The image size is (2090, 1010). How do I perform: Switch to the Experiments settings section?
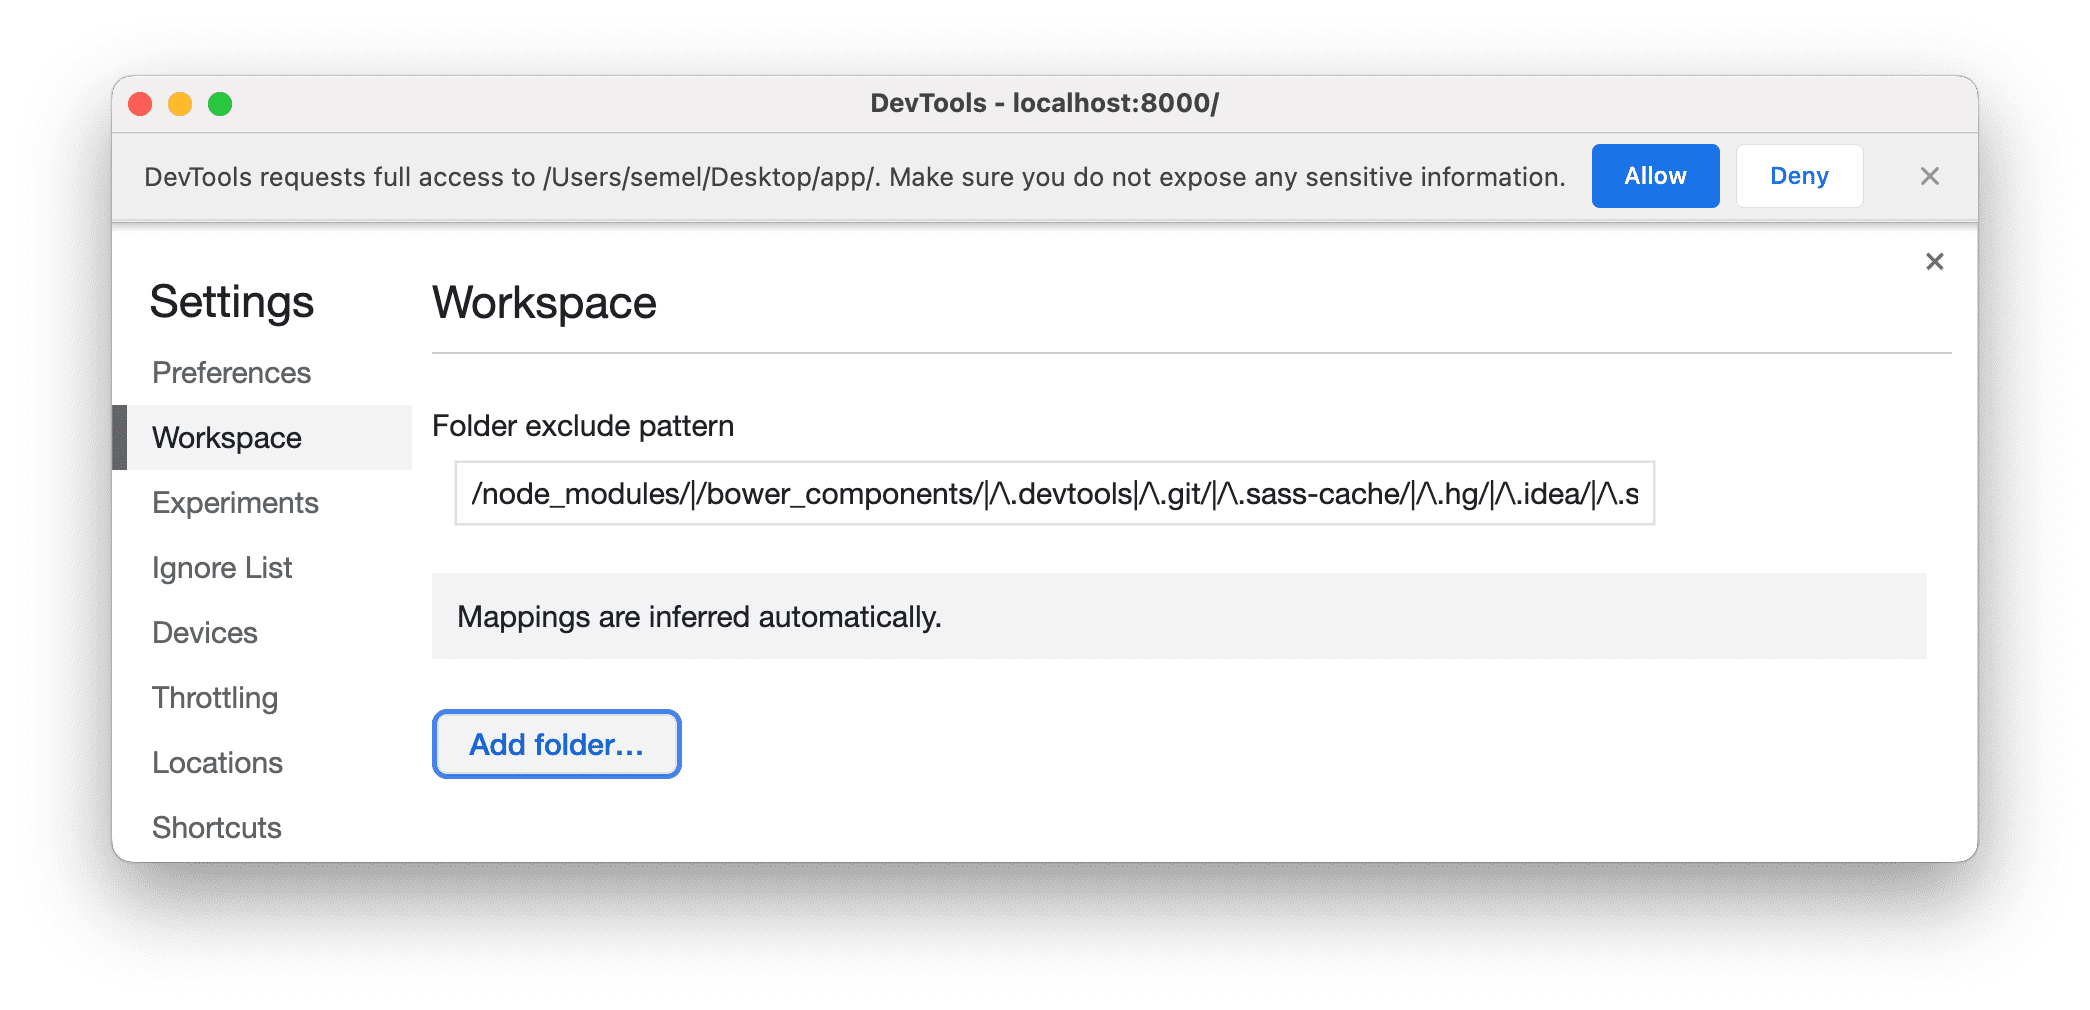click(x=235, y=502)
